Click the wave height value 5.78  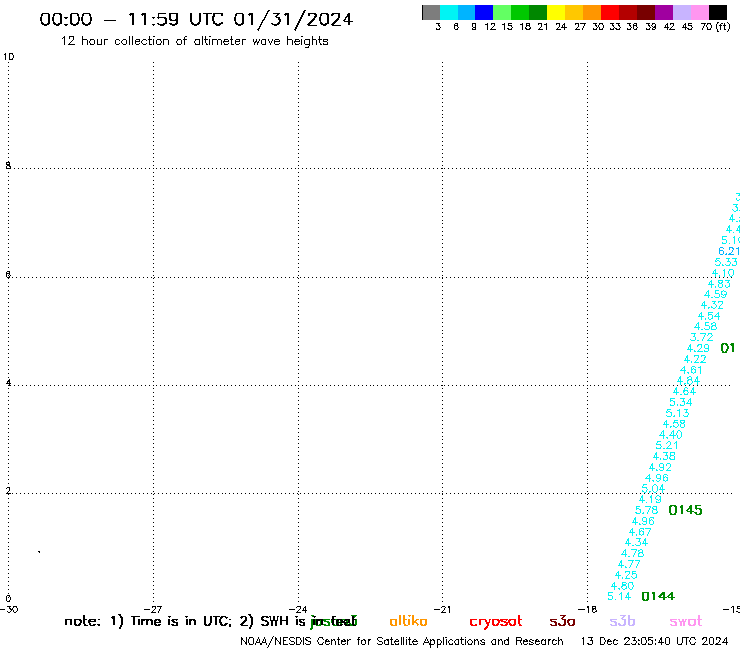coord(646,510)
